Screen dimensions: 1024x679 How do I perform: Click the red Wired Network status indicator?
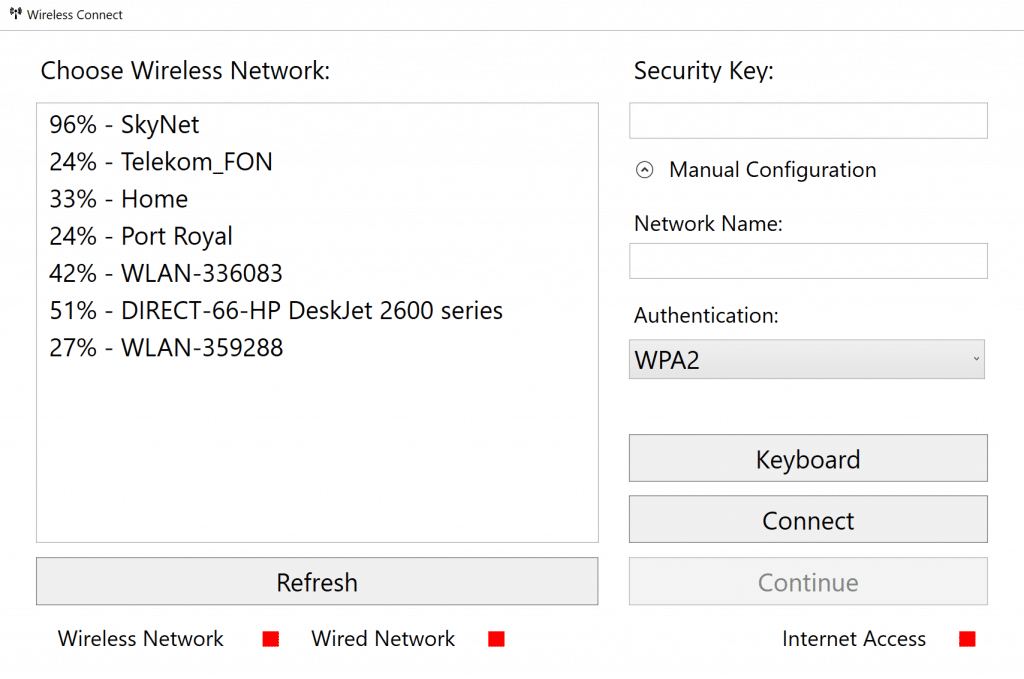tap(496, 639)
